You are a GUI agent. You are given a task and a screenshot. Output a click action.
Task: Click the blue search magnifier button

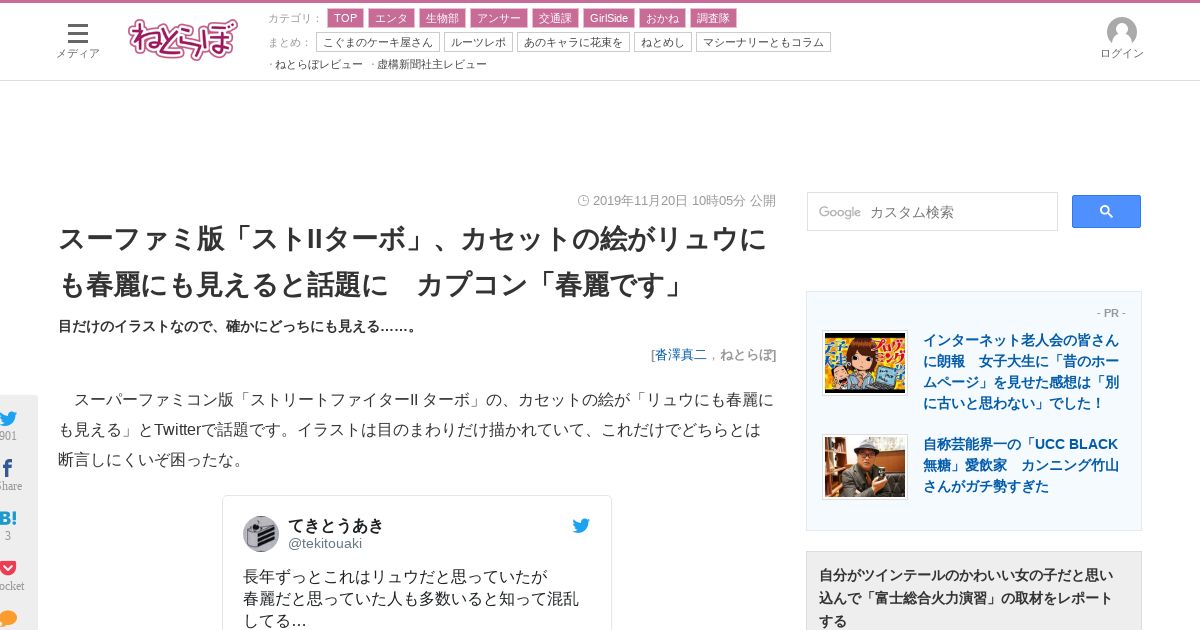pyautogui.click(x=1106, y=211)
